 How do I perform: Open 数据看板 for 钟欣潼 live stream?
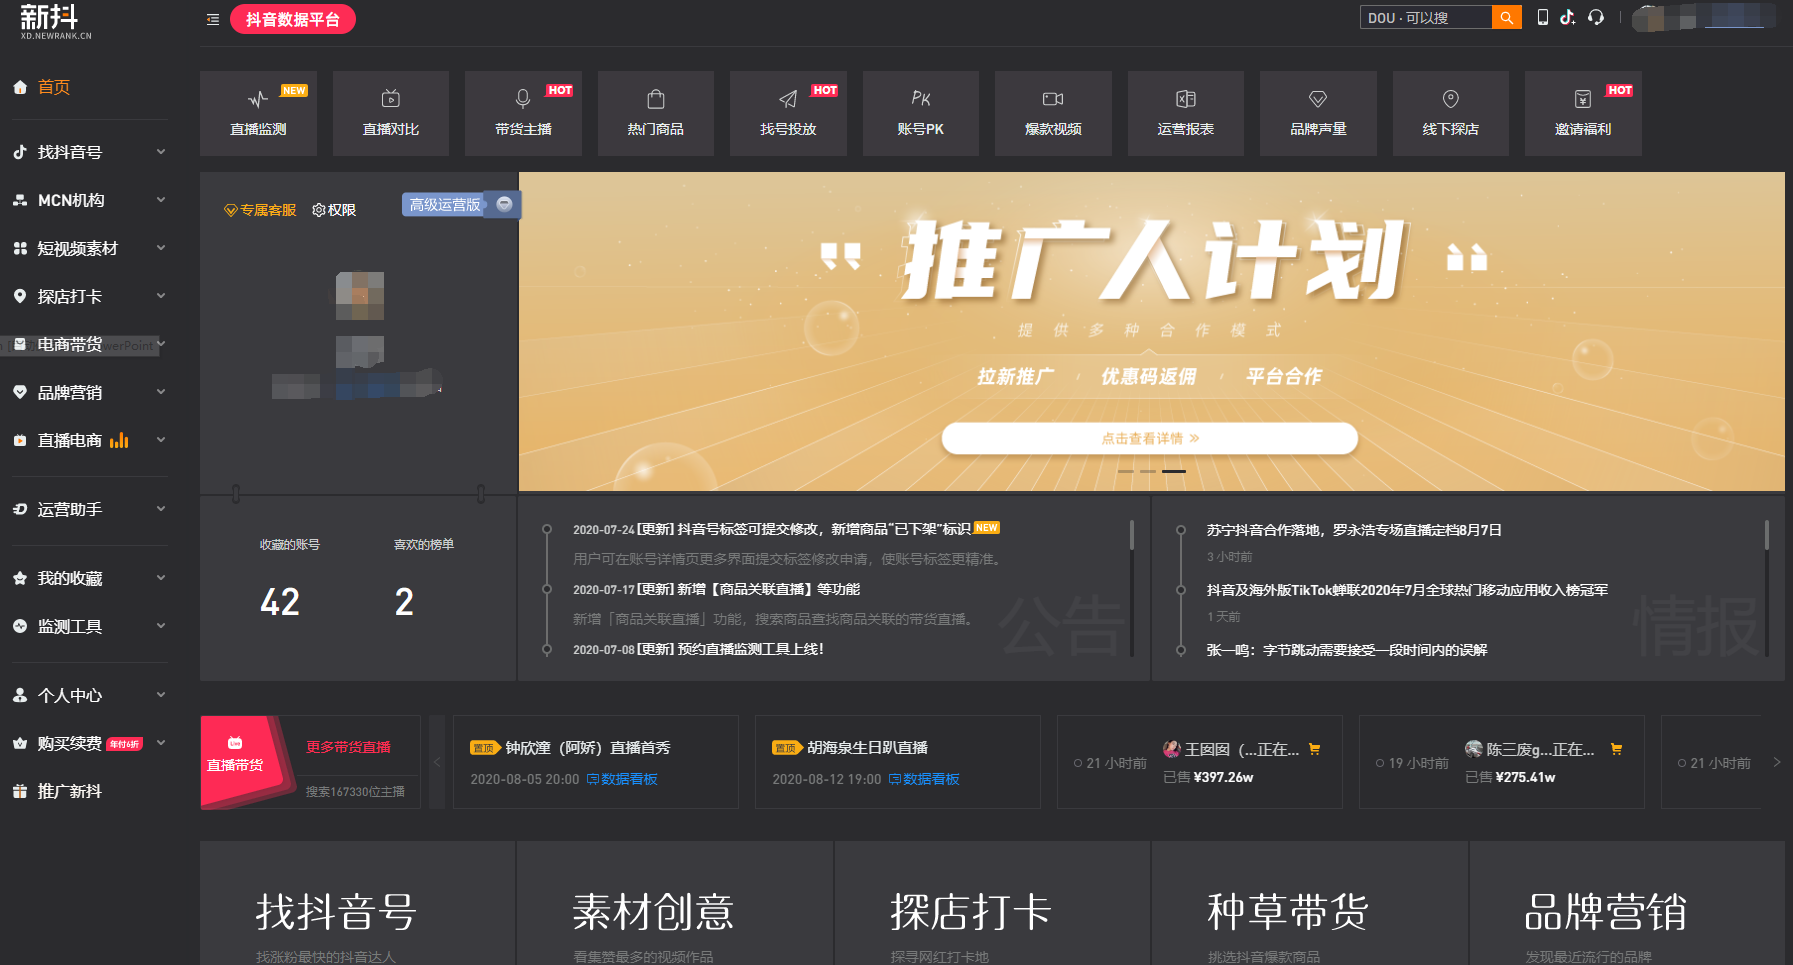click(x=622, y=779)
